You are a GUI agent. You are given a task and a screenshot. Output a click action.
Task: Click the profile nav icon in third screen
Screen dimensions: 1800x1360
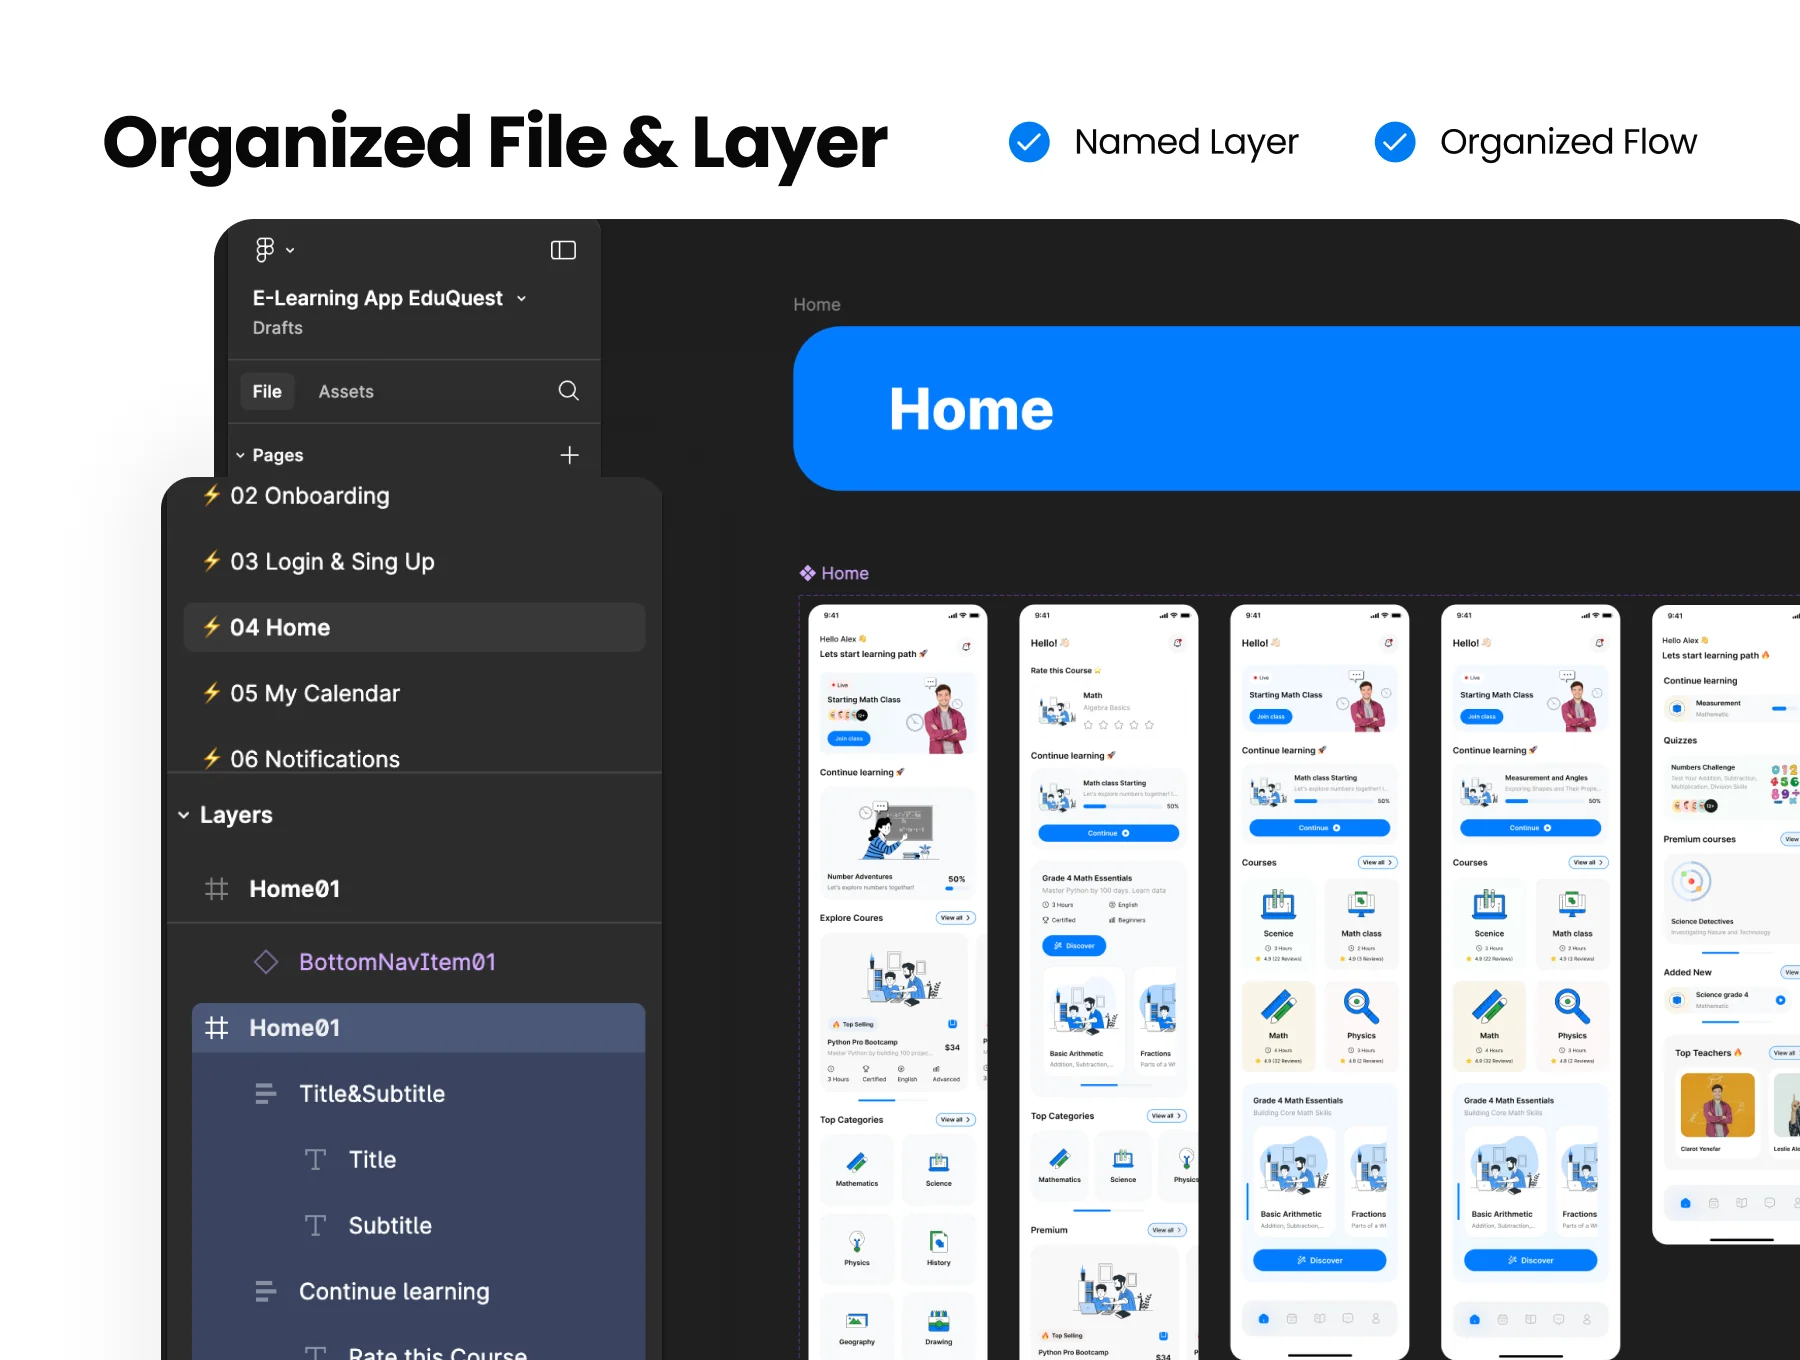click(x=1376, y=1319)
